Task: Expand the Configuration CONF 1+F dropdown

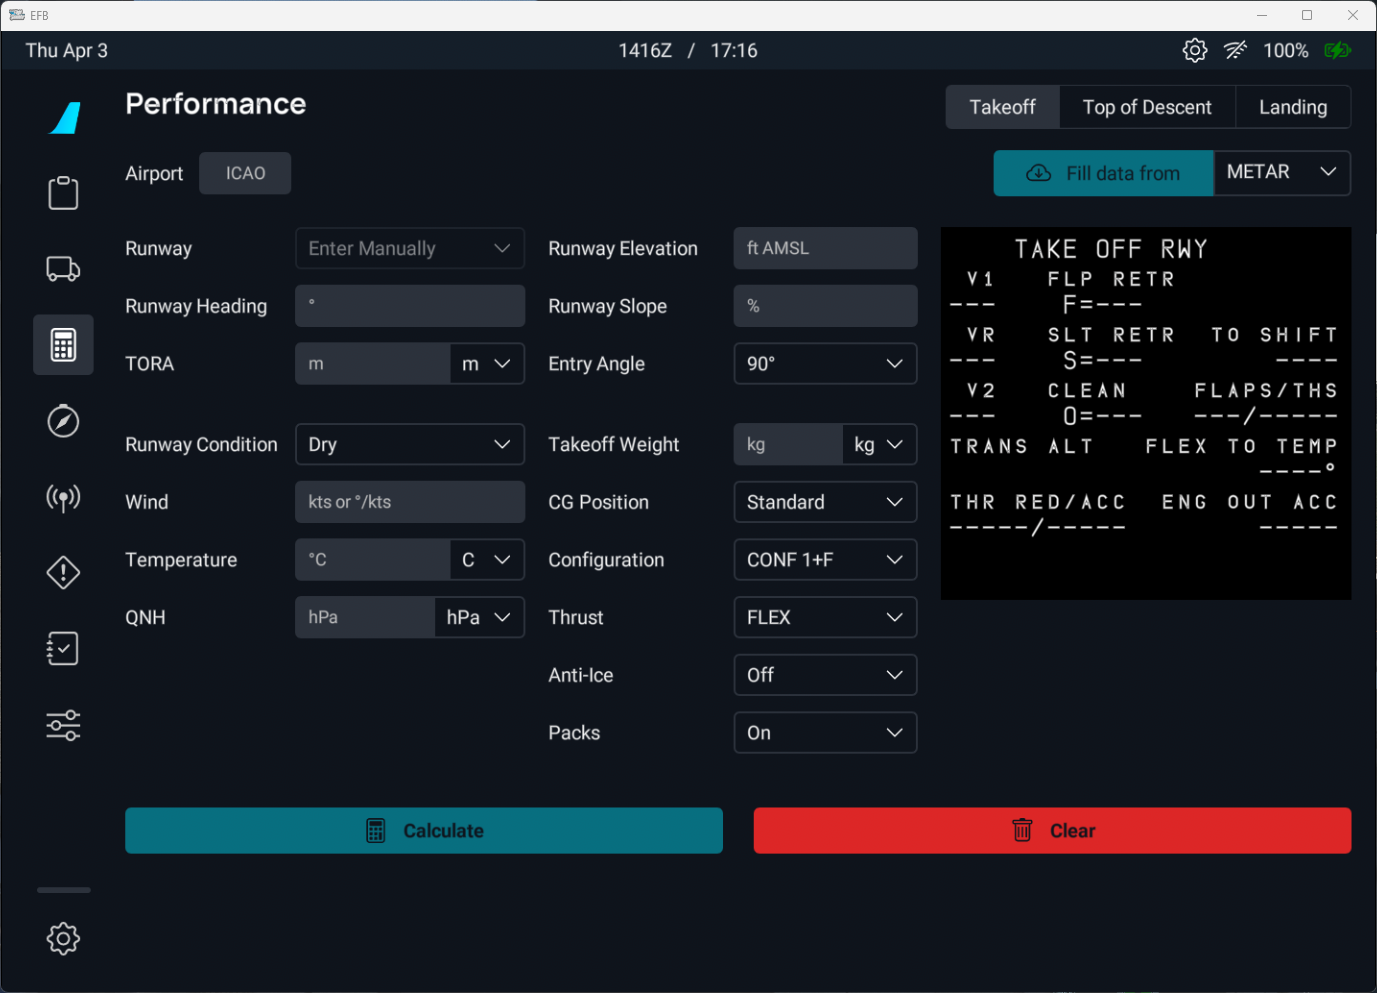Action: (824, 560)
